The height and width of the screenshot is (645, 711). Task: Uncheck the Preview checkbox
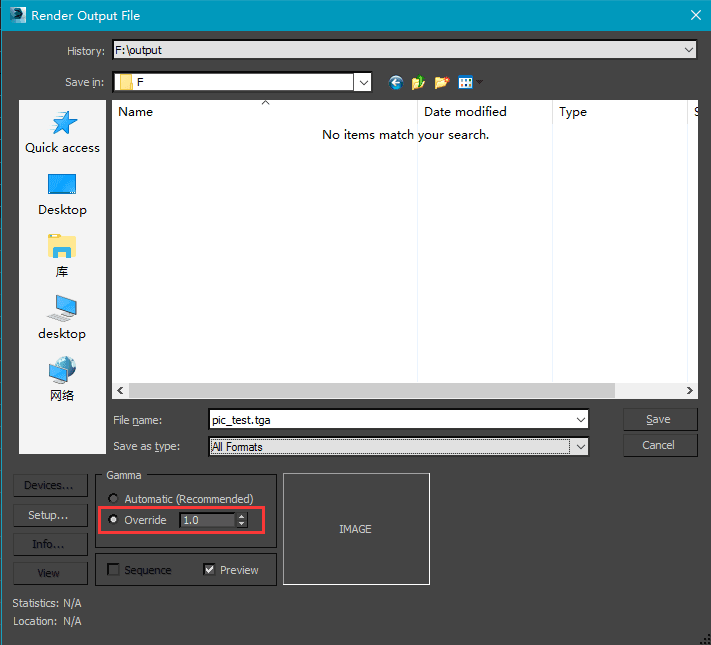click(x=209, y=570)
